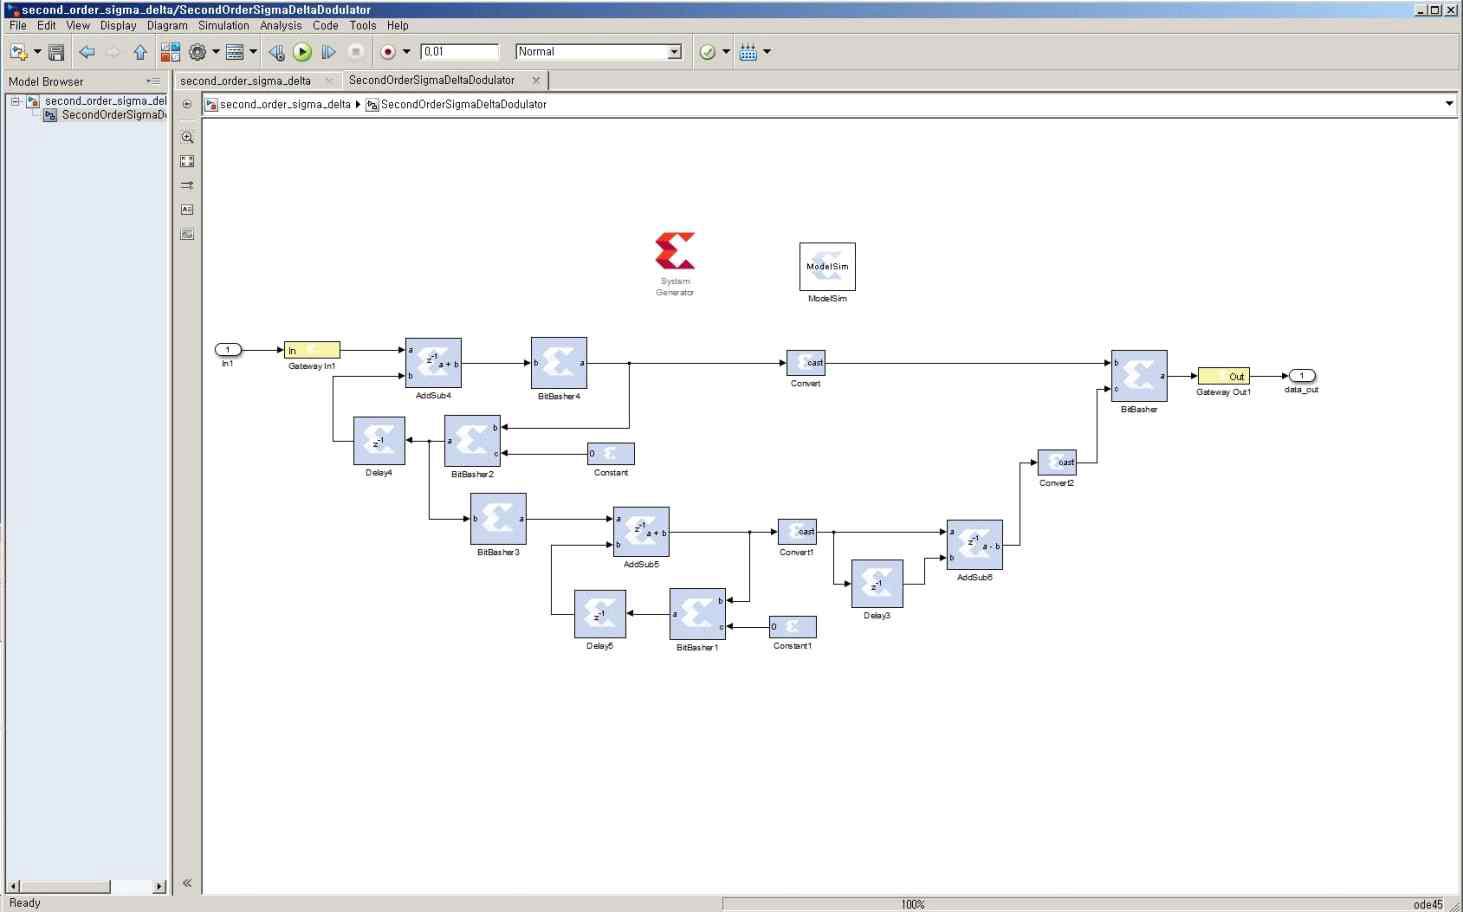Viewport: 1463px width, 912px height.
Task: Open the Model Browser options button
Action: pos(153,81)
